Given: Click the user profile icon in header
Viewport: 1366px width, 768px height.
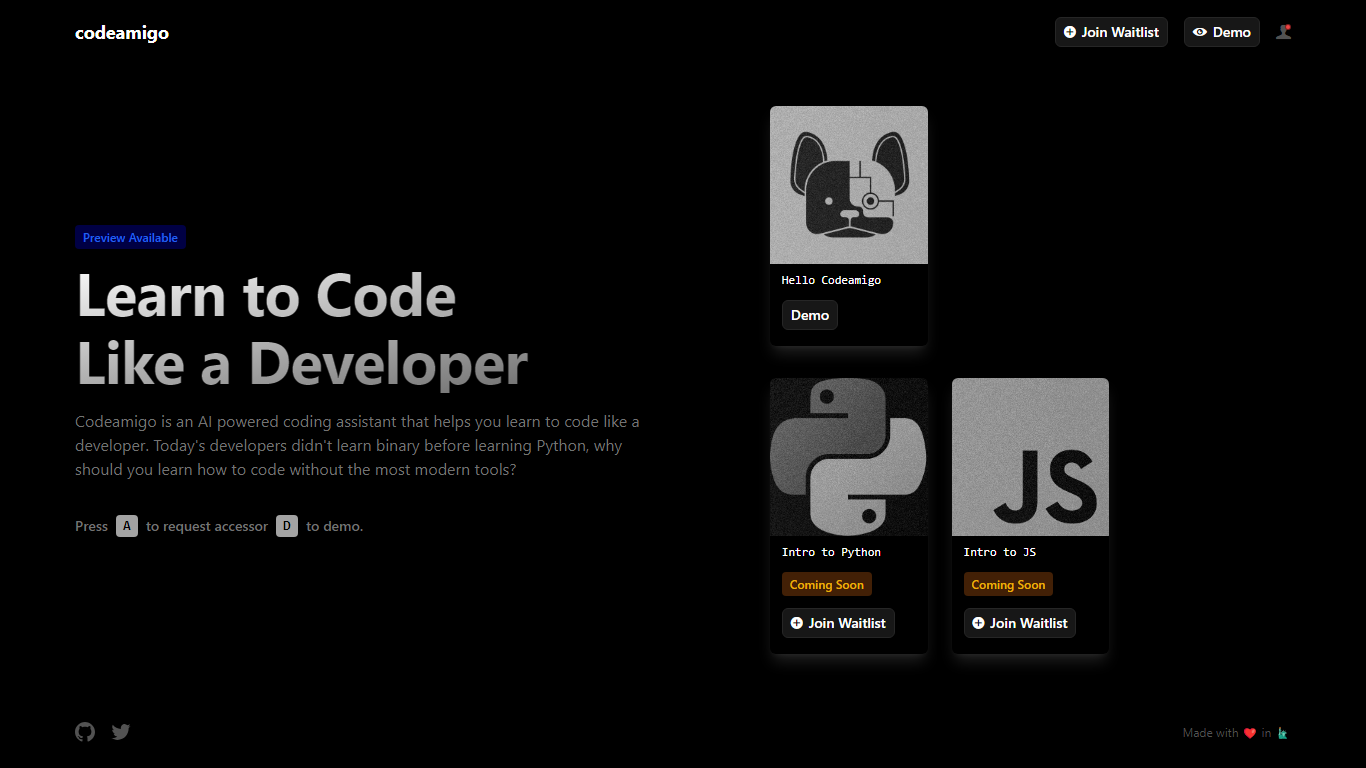Looking at the screenshot, I should [x=1284, y=32].
